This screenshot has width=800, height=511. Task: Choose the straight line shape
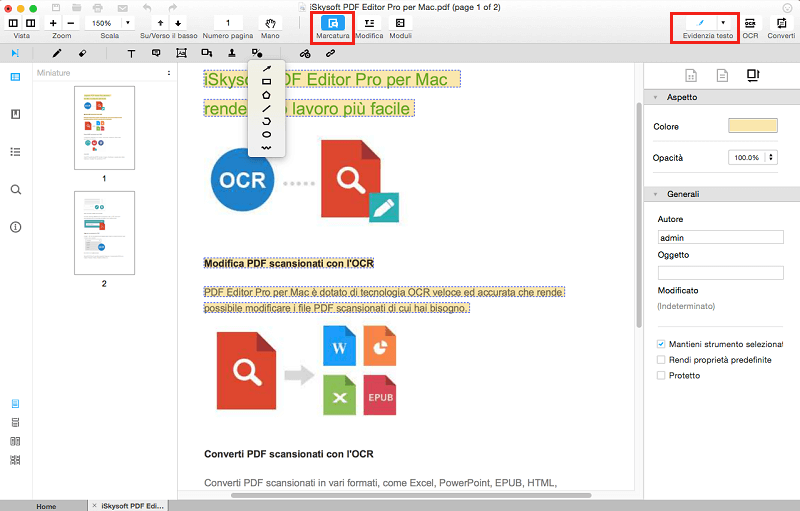tap(266, 108)
